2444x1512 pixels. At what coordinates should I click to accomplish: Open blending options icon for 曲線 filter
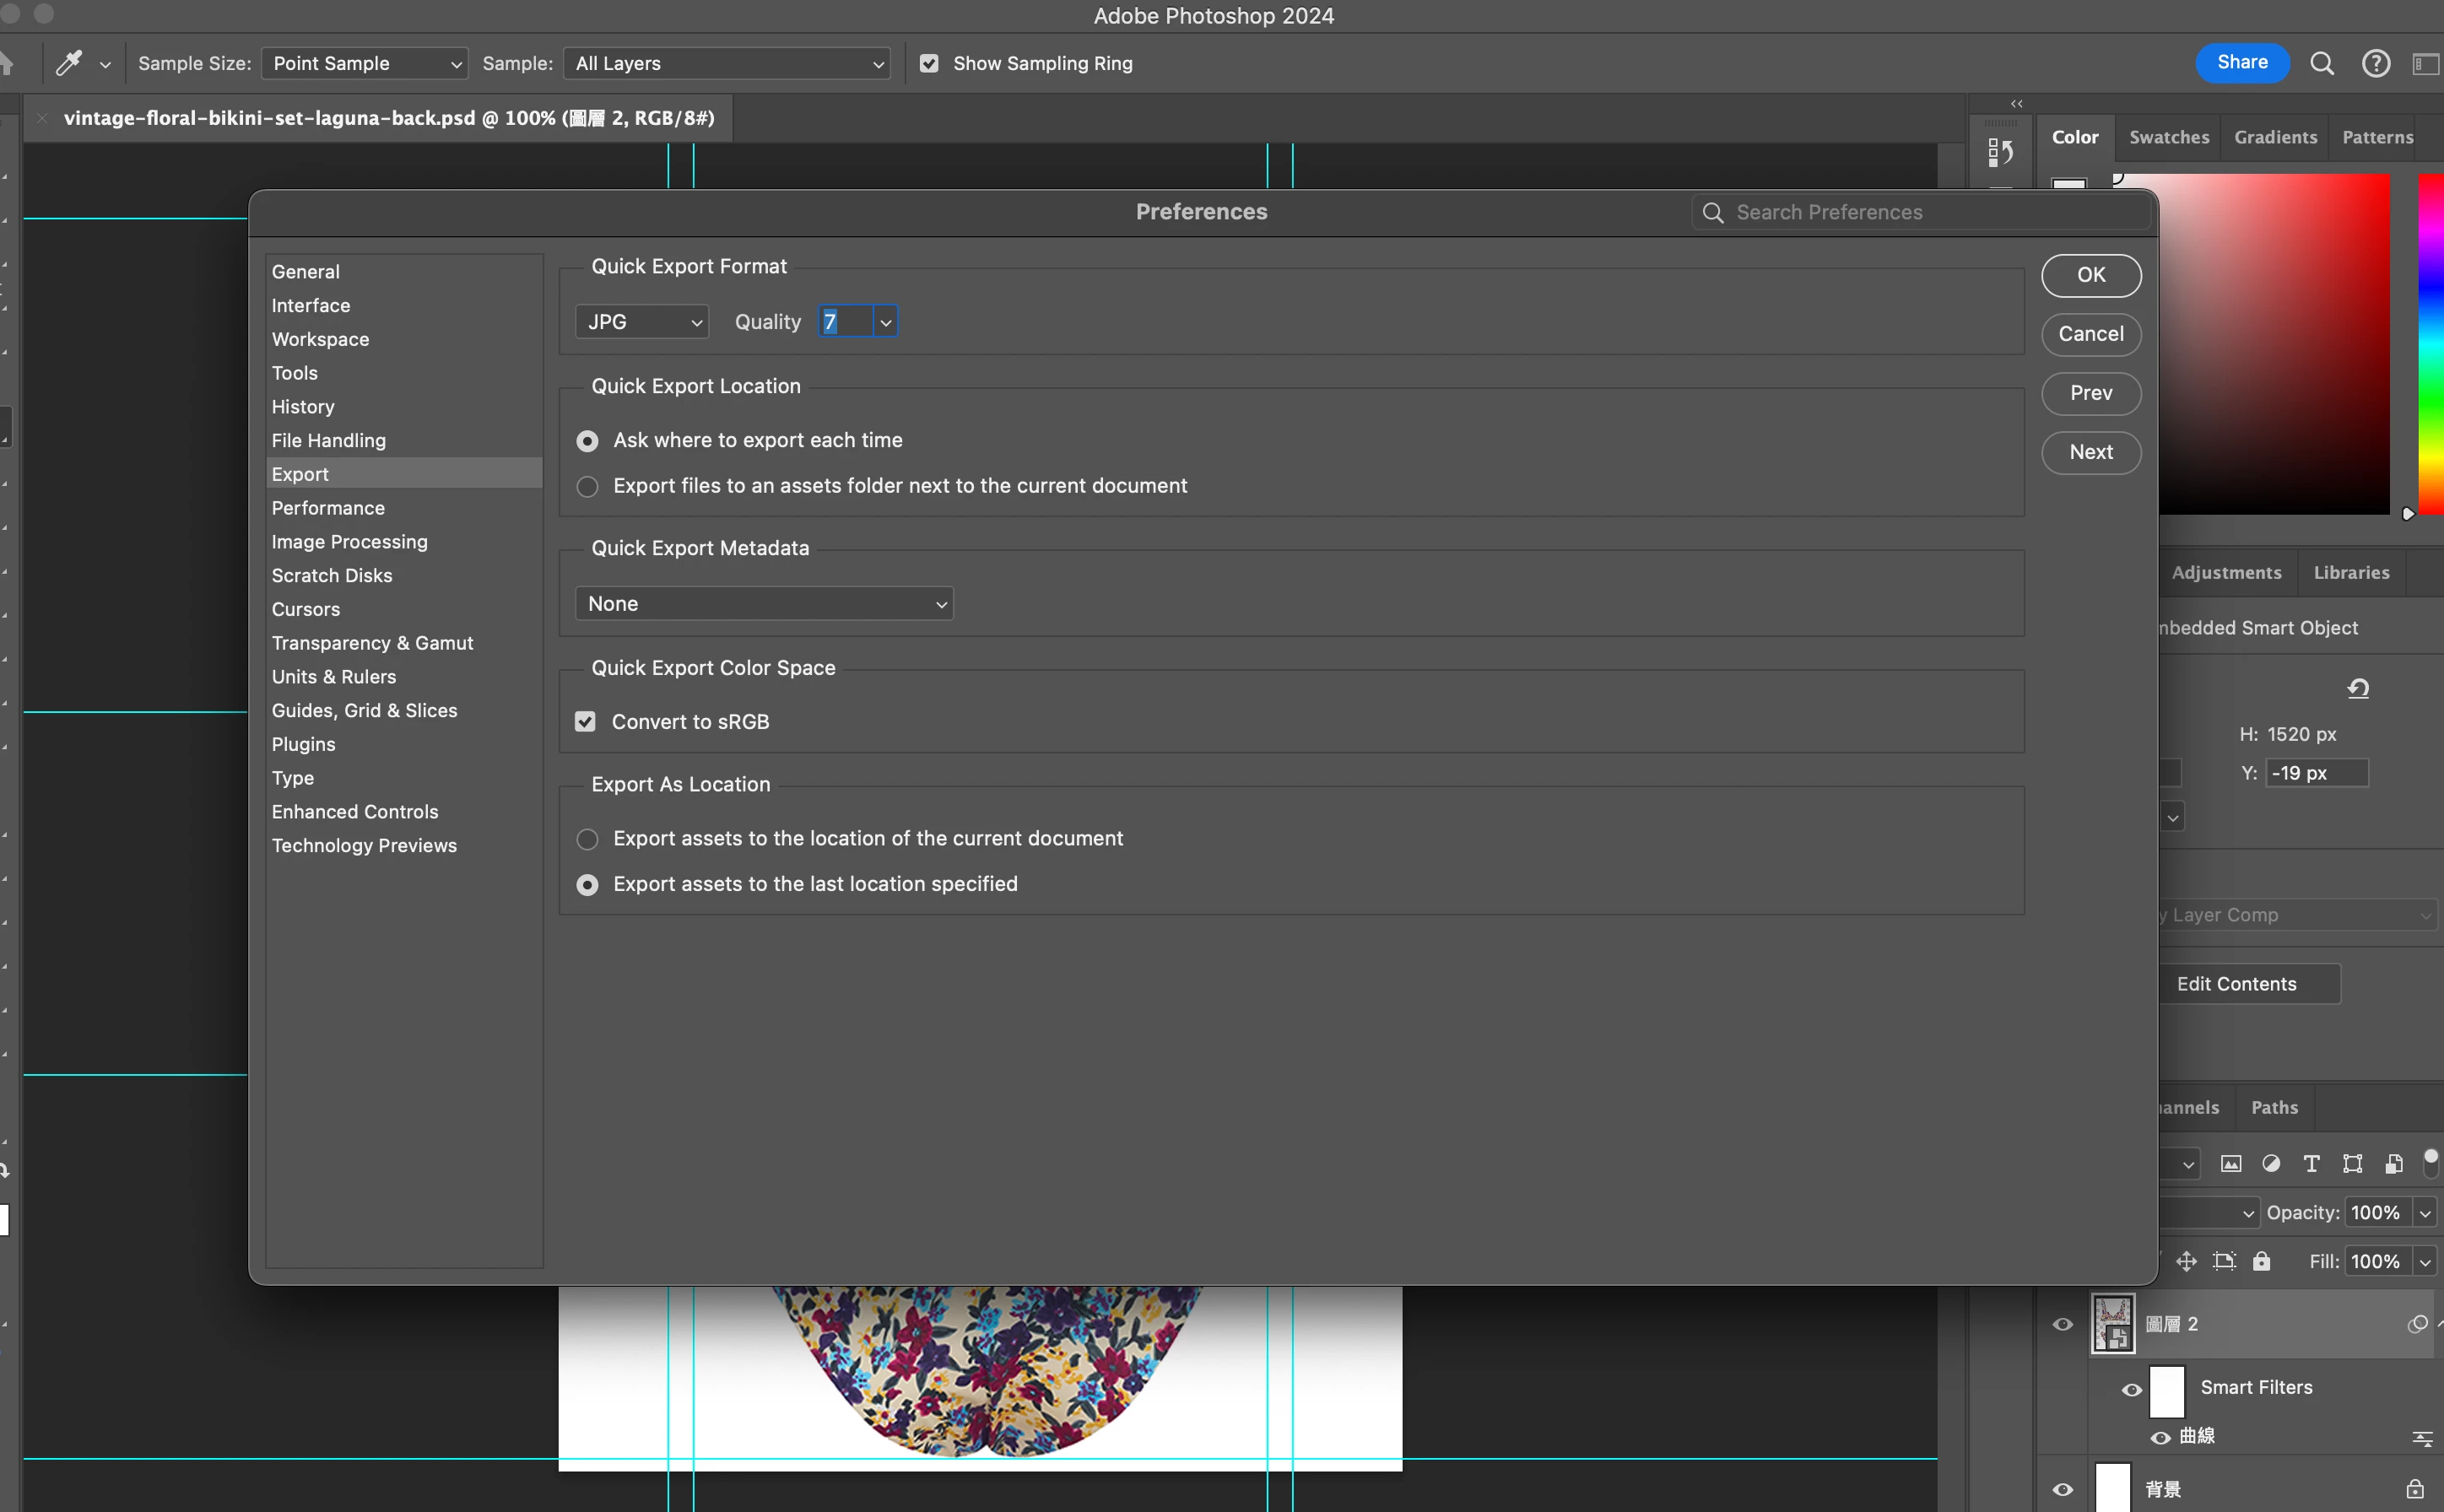click(2422, 1437)
